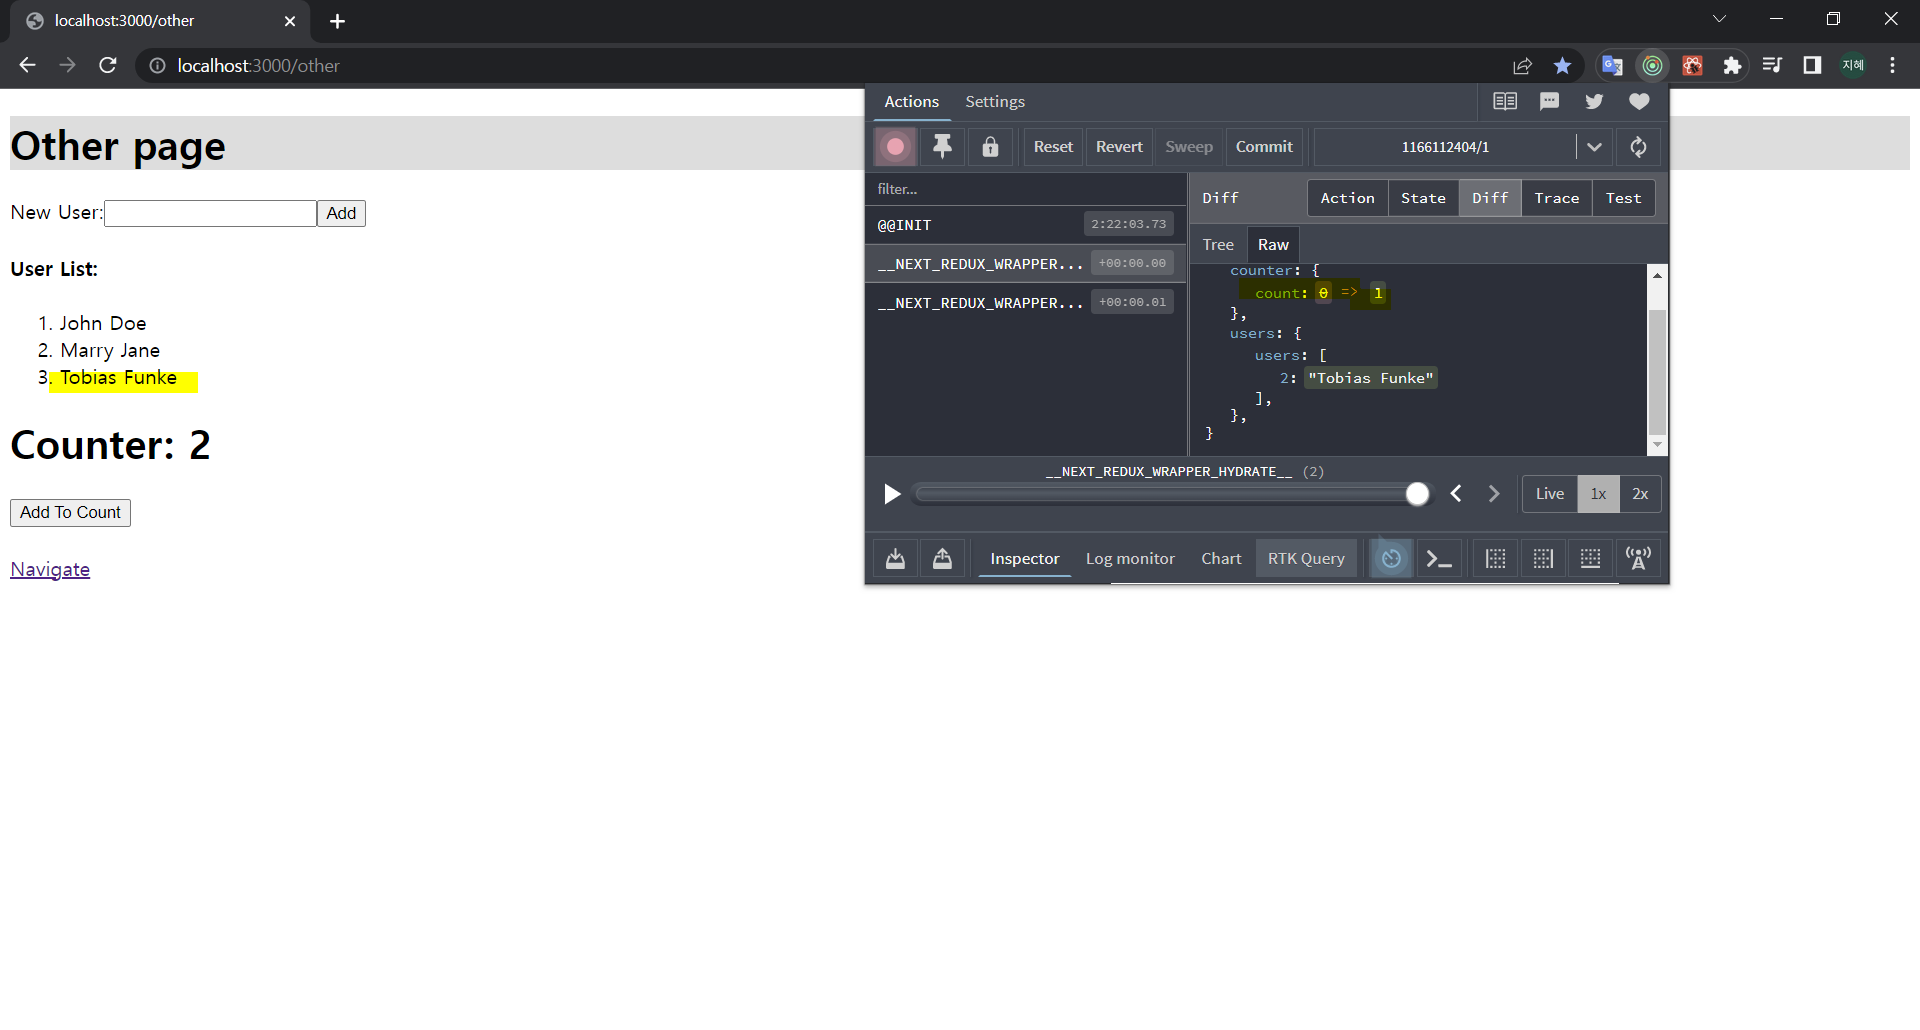Click the Add user button
This screenshot has width=1920, height=1030.
click(341, 213)
